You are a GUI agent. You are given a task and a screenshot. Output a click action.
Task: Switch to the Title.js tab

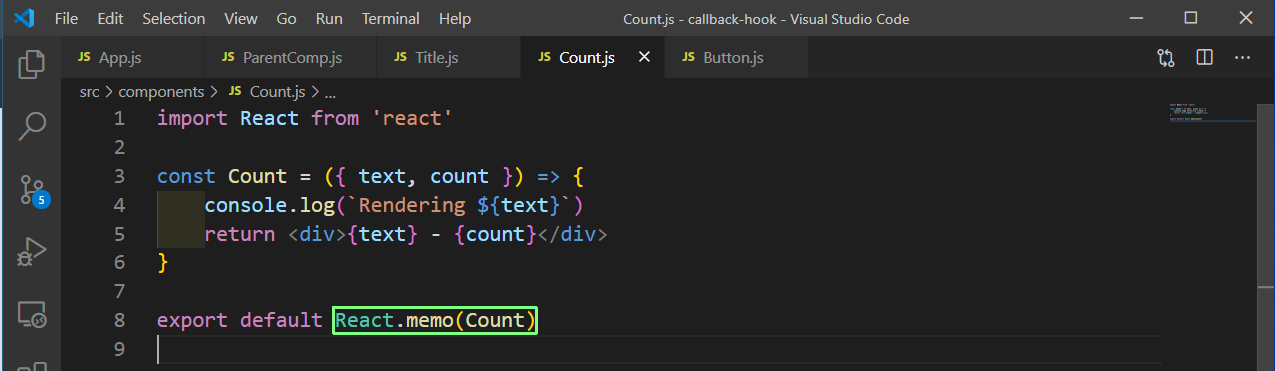tap(449, 58)
